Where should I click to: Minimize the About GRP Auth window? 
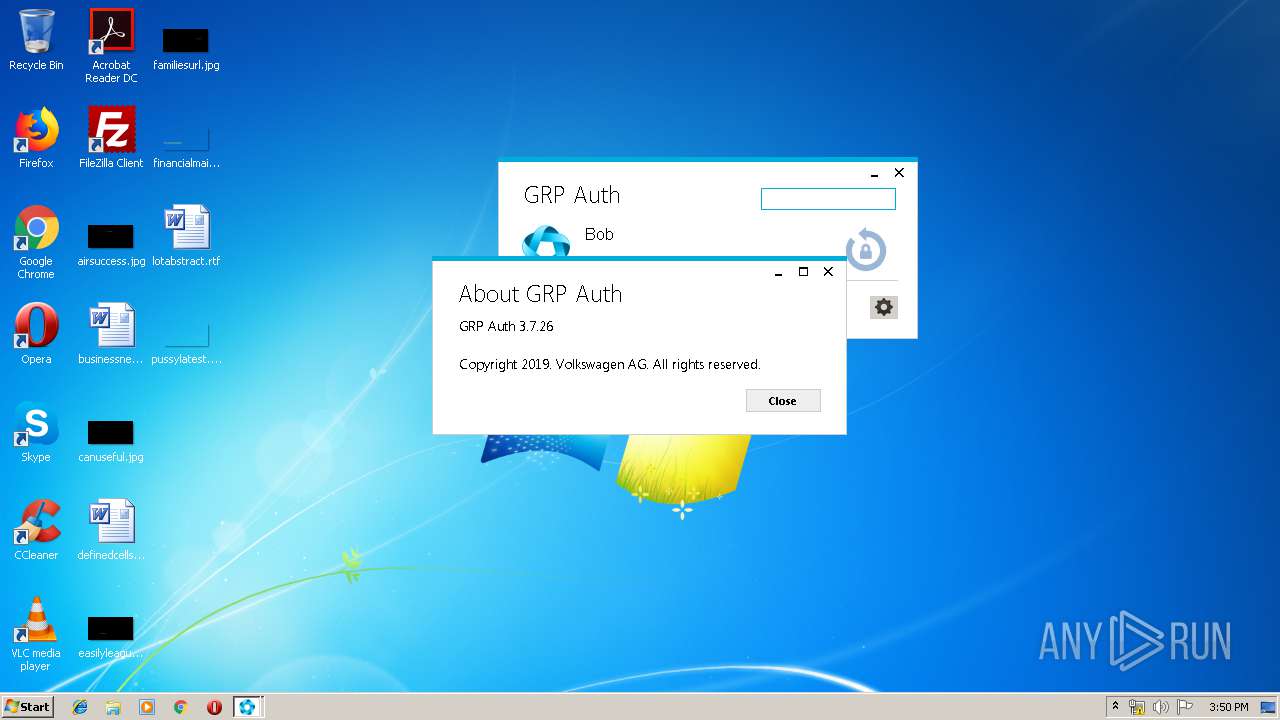[x=778, y=272]
